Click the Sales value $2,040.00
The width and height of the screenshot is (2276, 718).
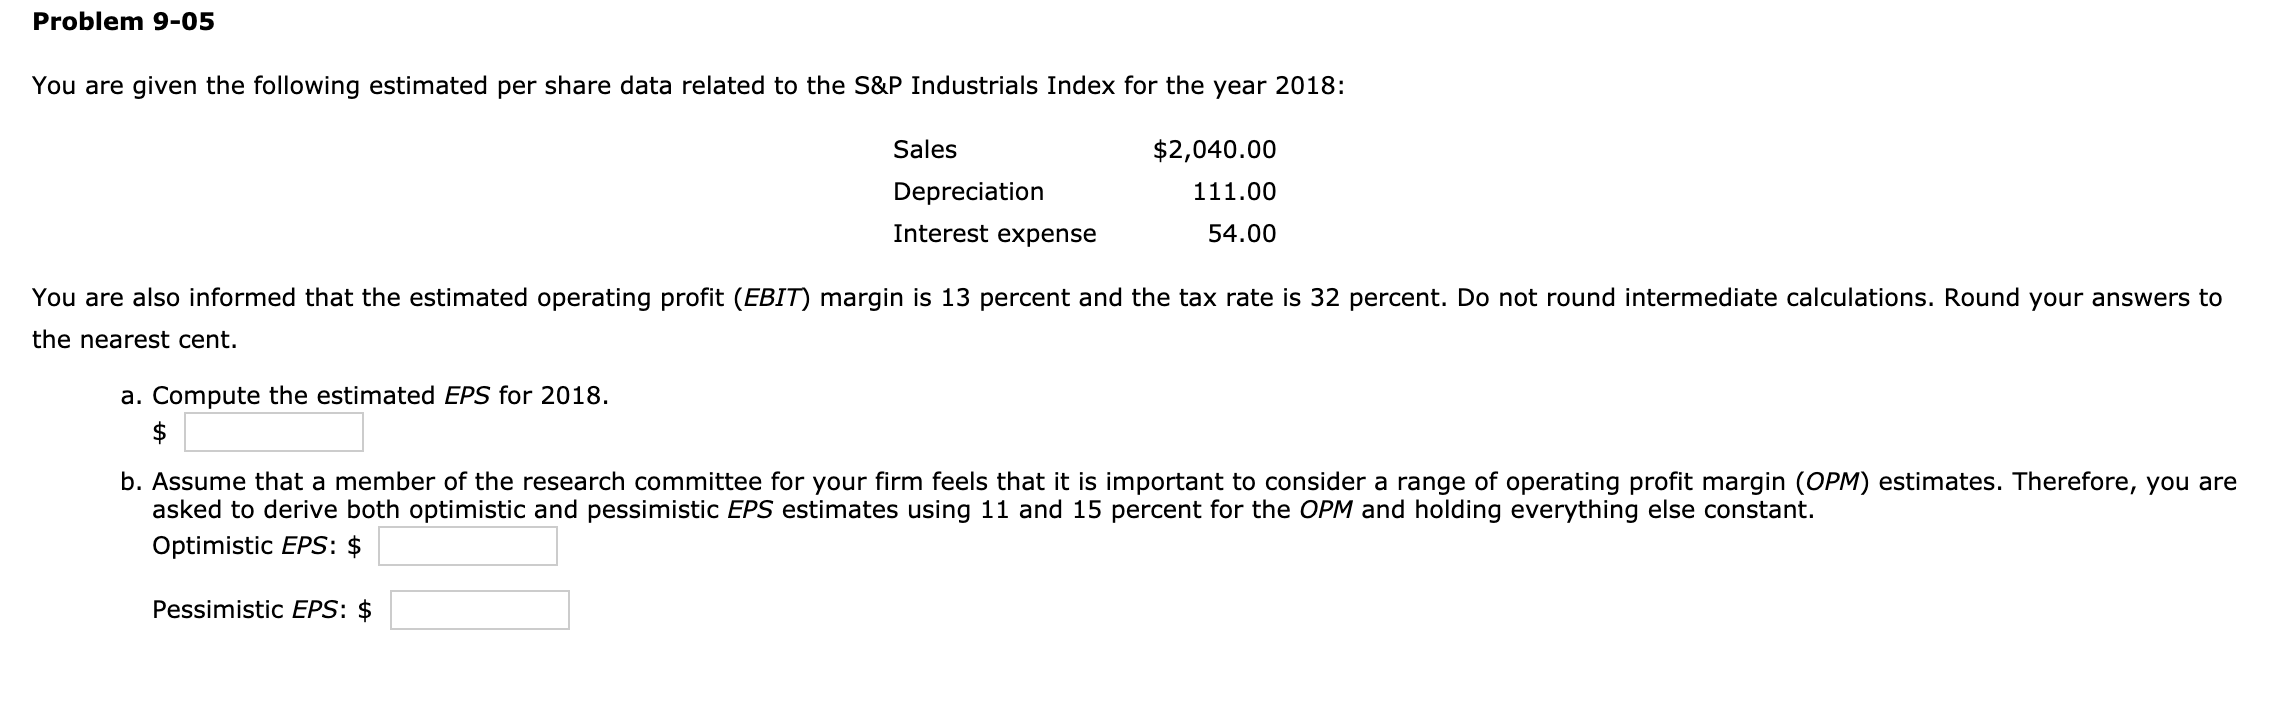point(1213,150)
